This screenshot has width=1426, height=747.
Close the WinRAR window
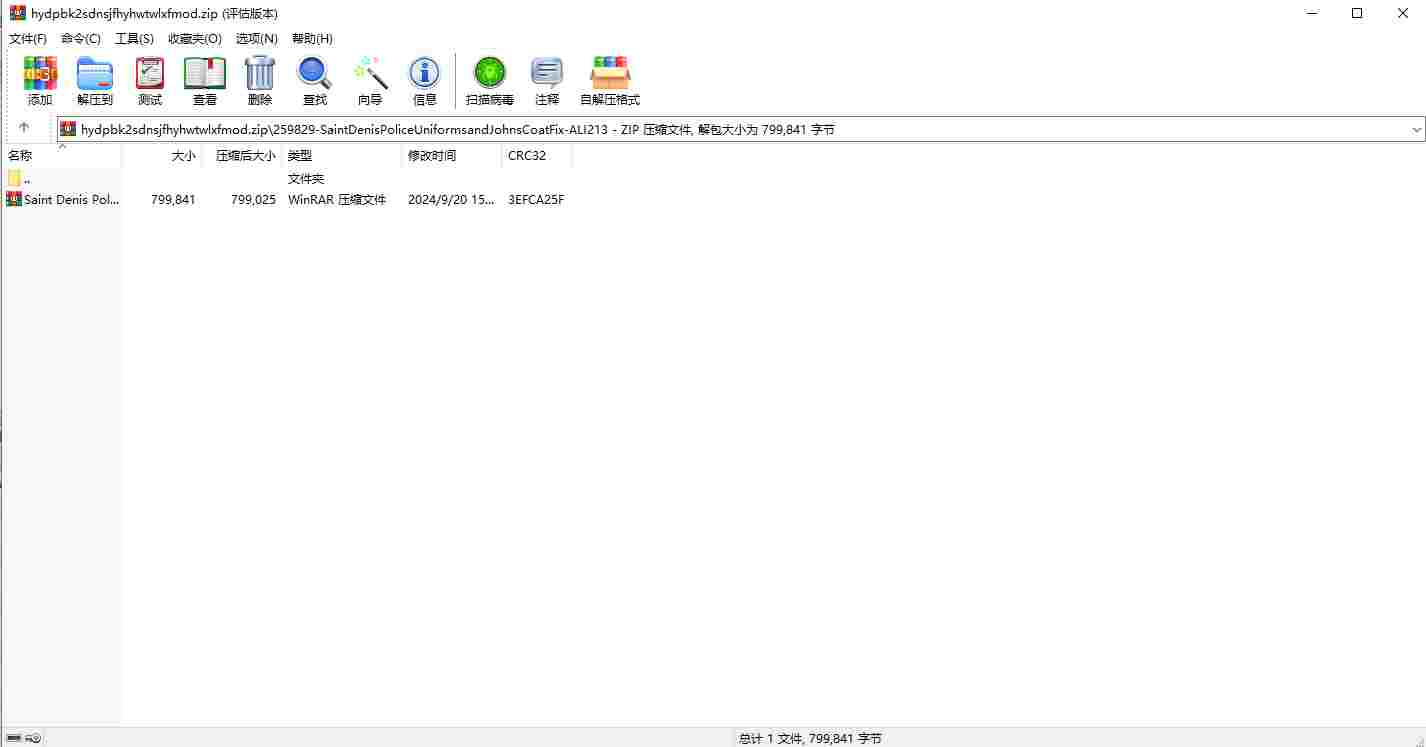1403,13
